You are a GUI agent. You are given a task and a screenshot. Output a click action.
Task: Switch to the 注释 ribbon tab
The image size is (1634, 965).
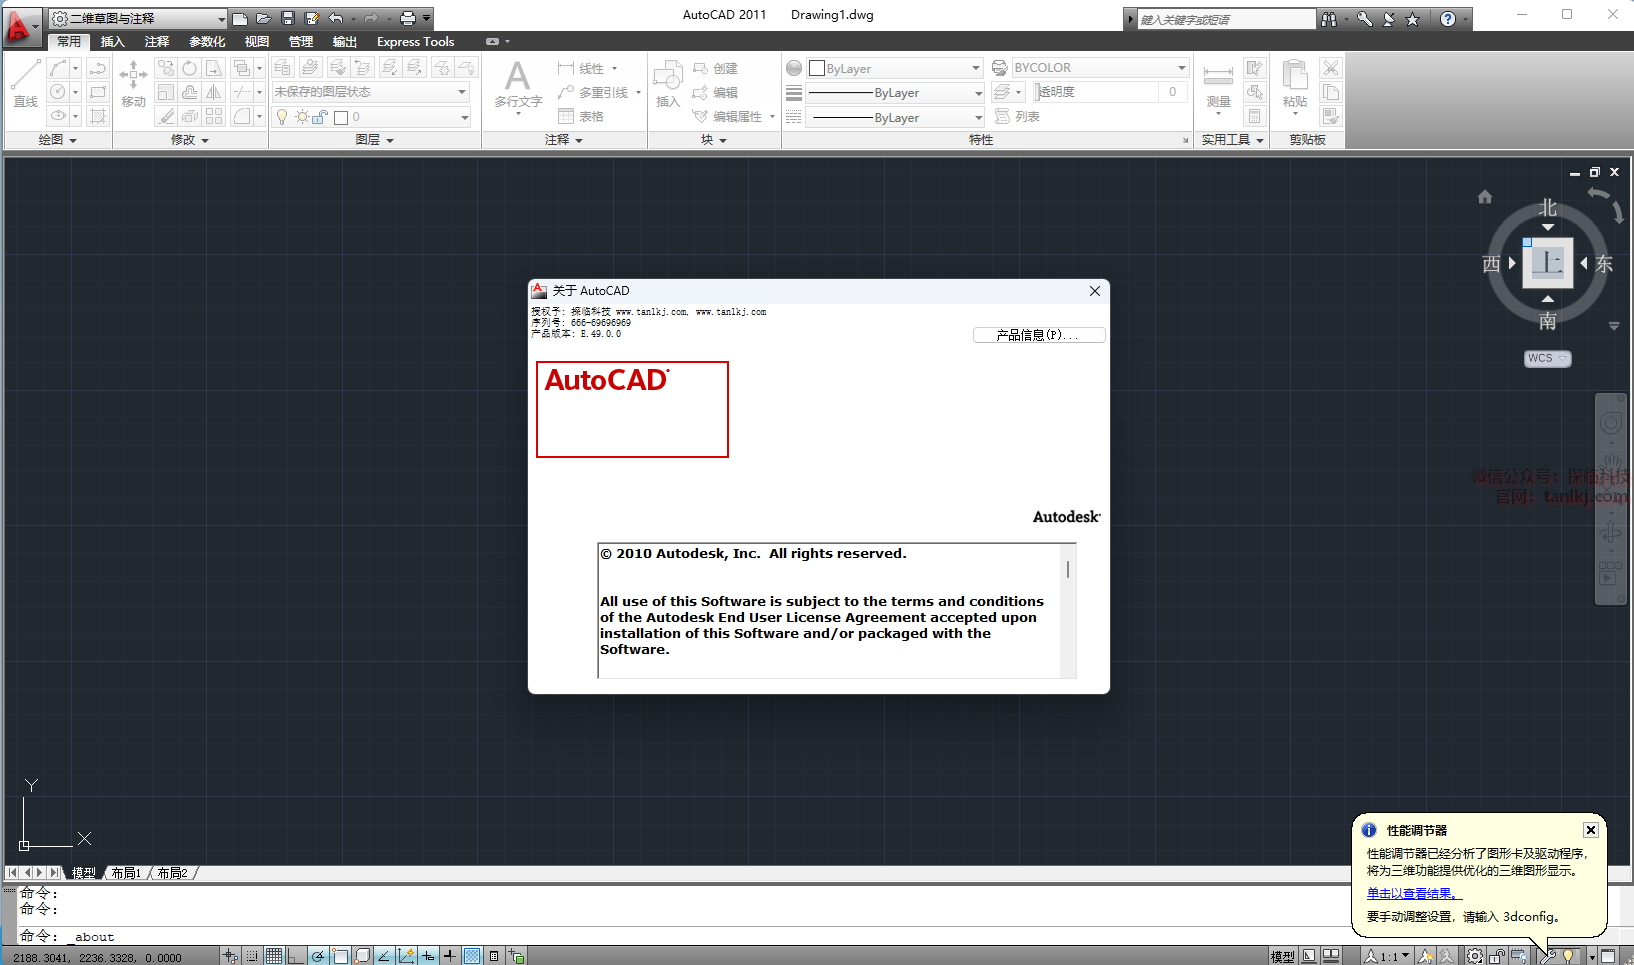tap(157, 41)
